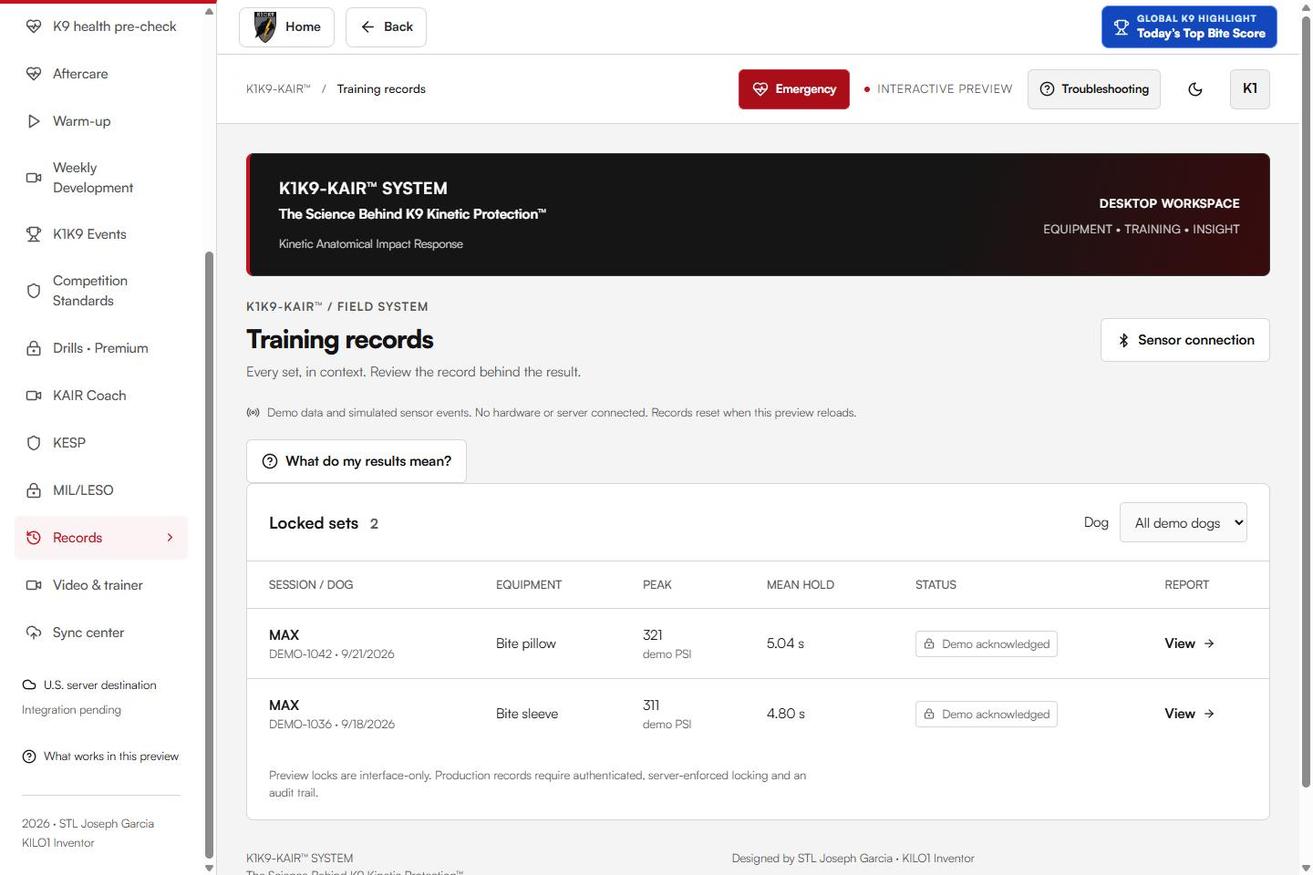Click the Aftercare heart icon in sidebar
1313x875 pixels.
[33, 74]
